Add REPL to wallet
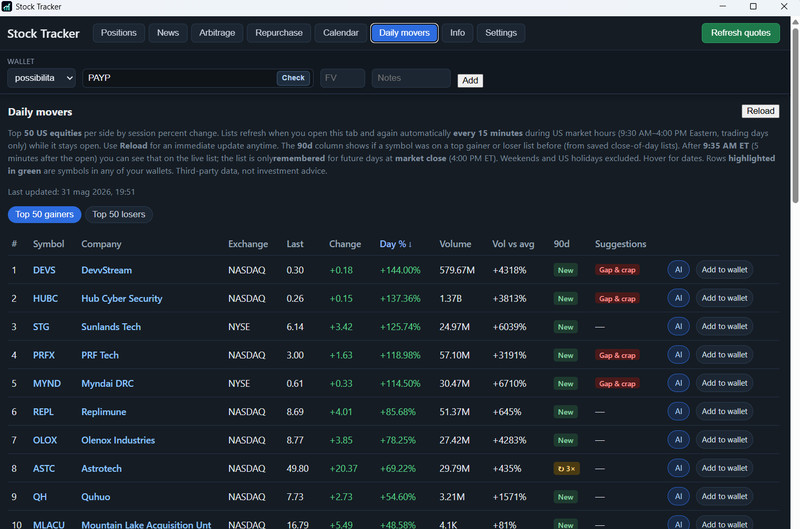 pyautogui.click(x=724, y=411)
